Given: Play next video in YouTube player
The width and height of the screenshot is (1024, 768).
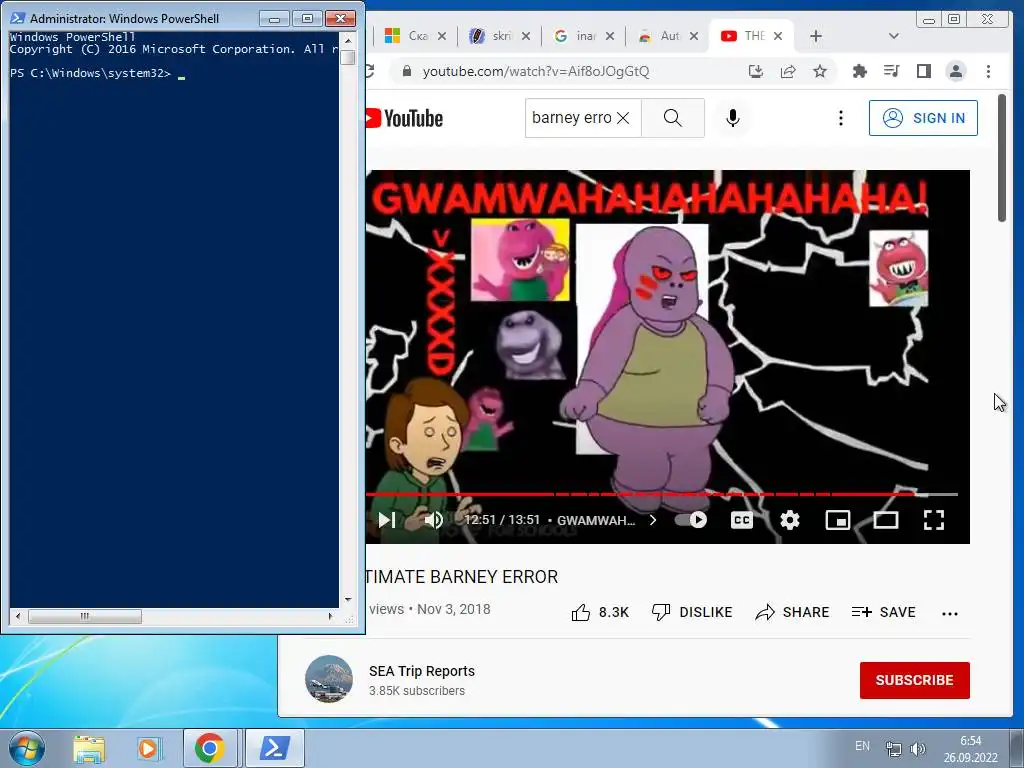Looking at the screenshot, I should click(387, 520).
